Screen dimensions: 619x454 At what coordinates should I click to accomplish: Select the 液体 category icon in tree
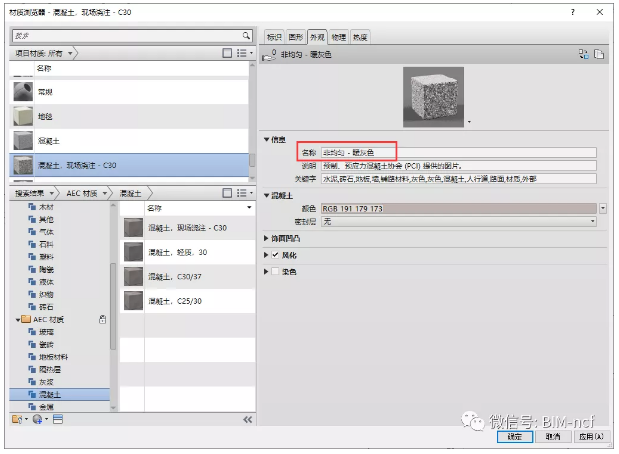(32, 281)
